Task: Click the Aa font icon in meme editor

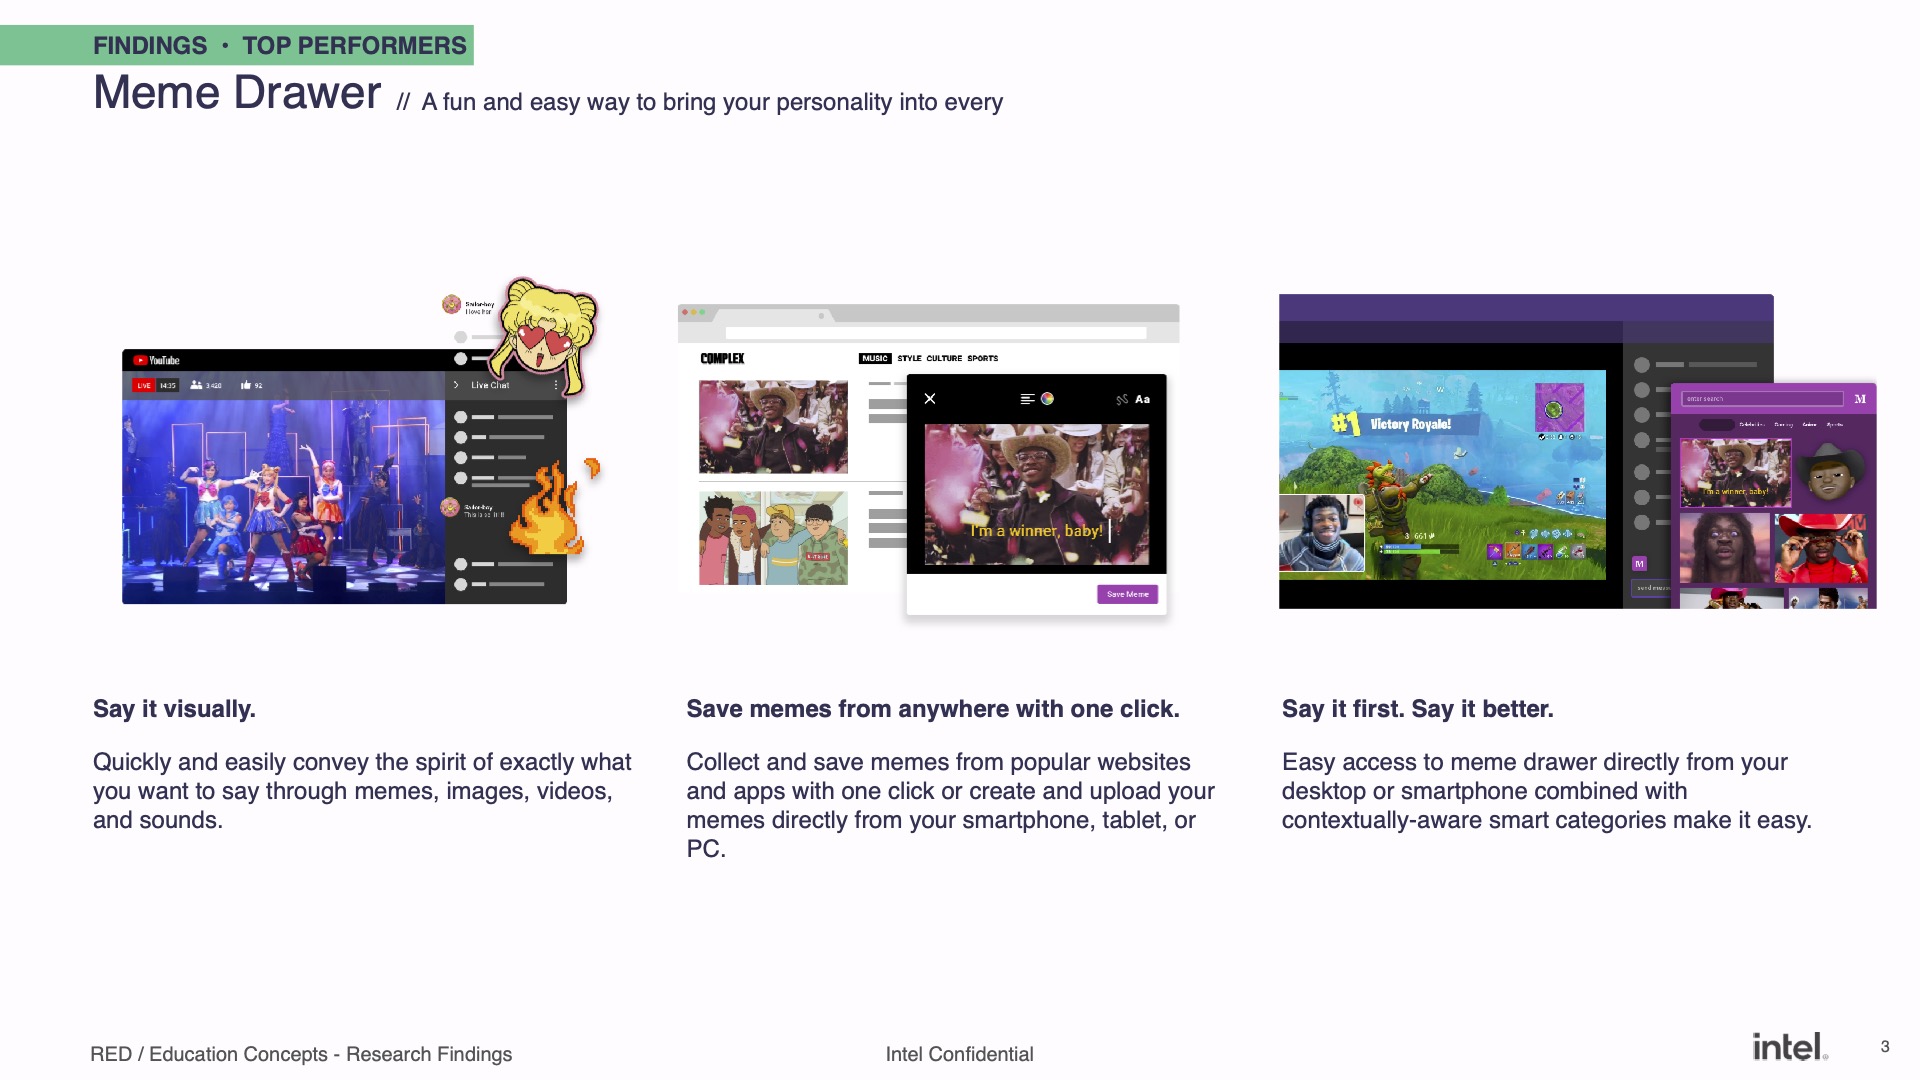Action: point(1143,399)
